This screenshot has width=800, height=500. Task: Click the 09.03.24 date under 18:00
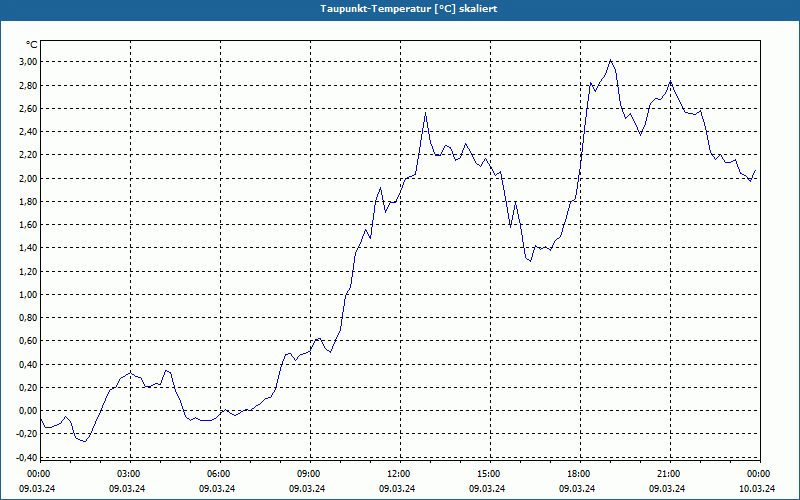577,489
